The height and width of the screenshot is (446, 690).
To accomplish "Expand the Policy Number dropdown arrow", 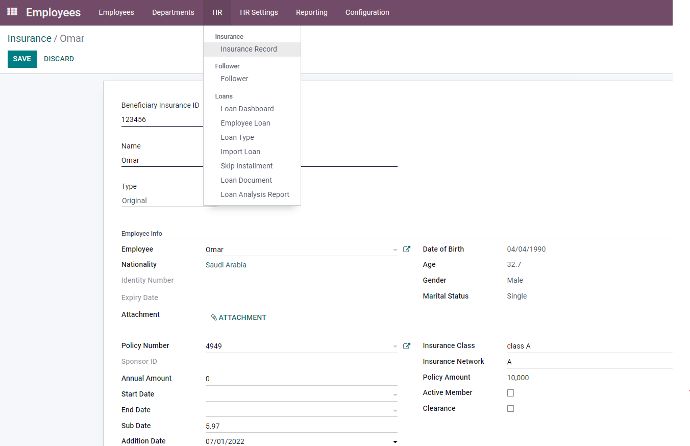I will pyautogui.click(x=395, y=345).
